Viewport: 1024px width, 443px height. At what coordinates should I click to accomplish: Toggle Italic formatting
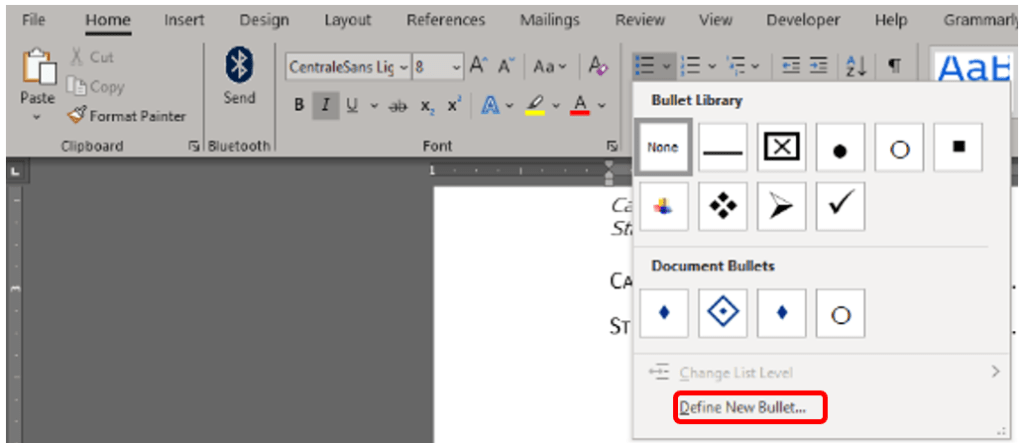click(324, 105)
